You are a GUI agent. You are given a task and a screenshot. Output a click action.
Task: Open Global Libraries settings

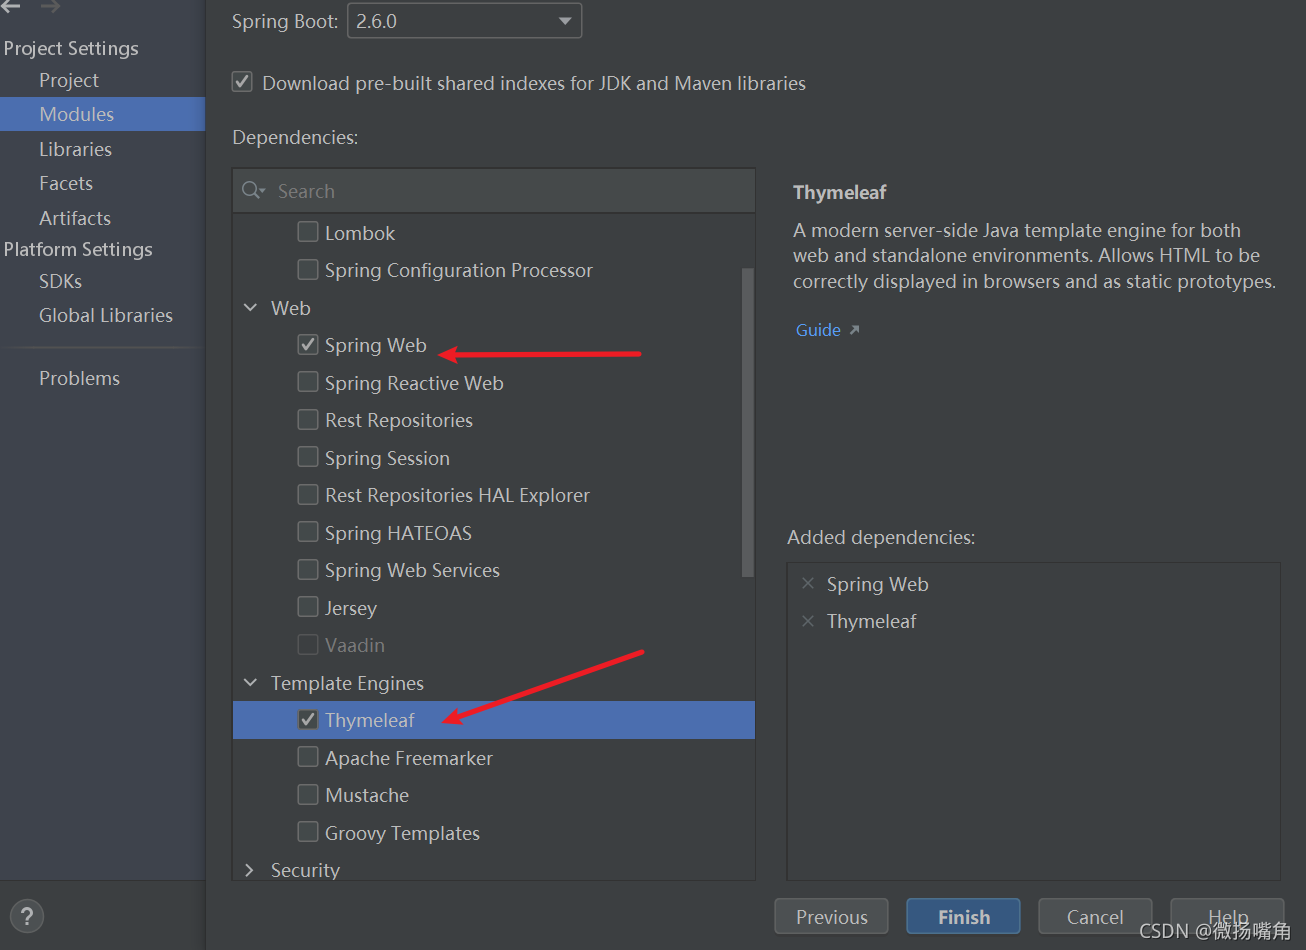tap(106, 315)
